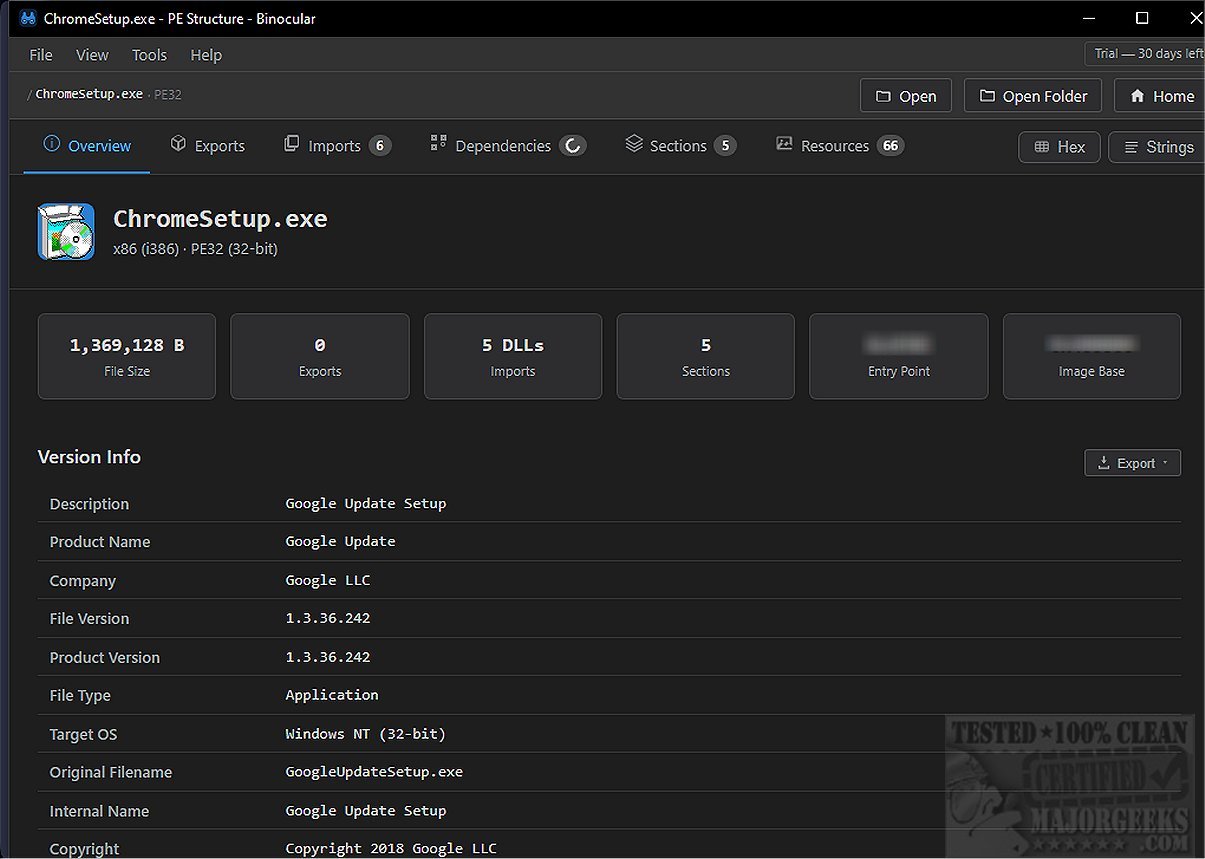The image size is (1205, 859).
Task: Click Copyright 2018 Google LLC value
Action: coord(391,848)
